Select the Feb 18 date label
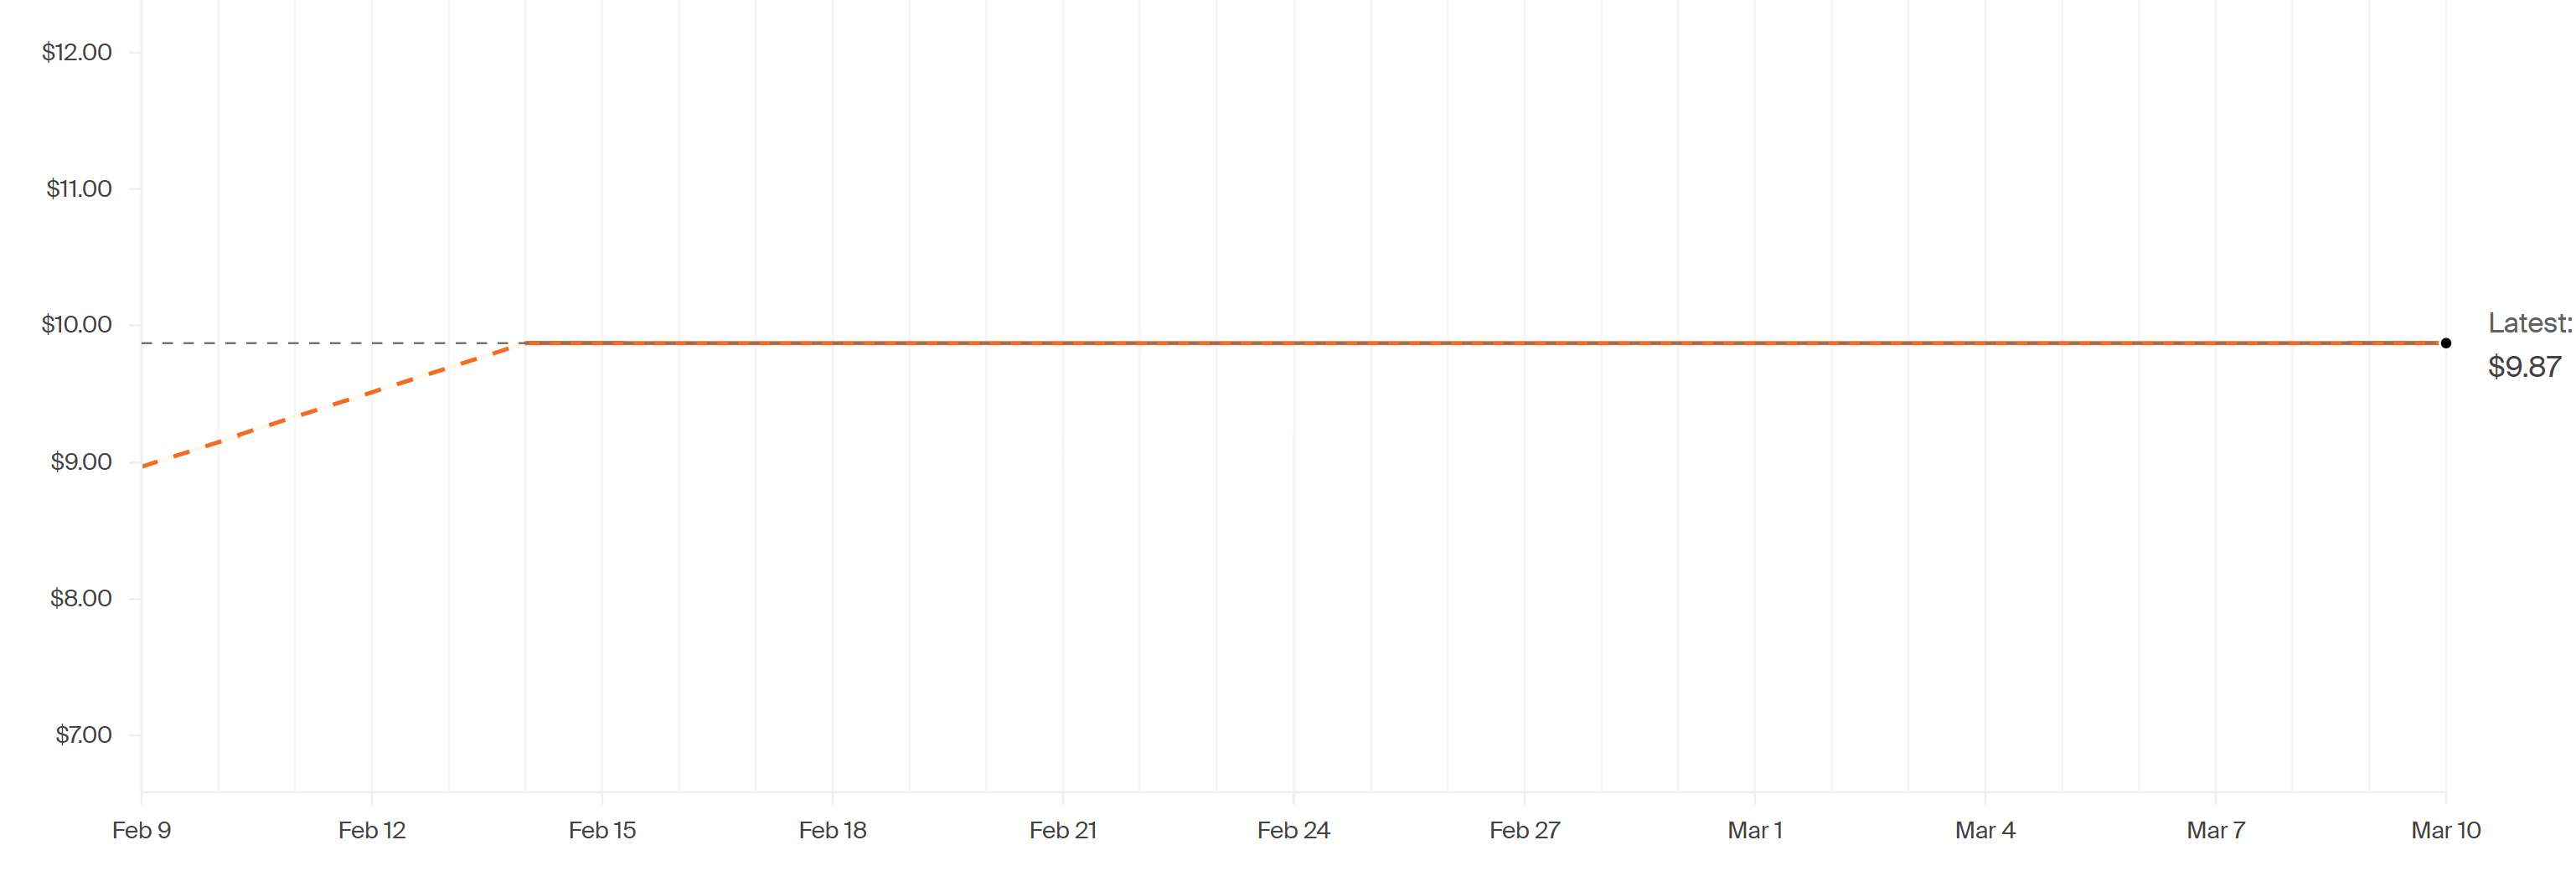Screen dimensions: 2576x871 833,830
